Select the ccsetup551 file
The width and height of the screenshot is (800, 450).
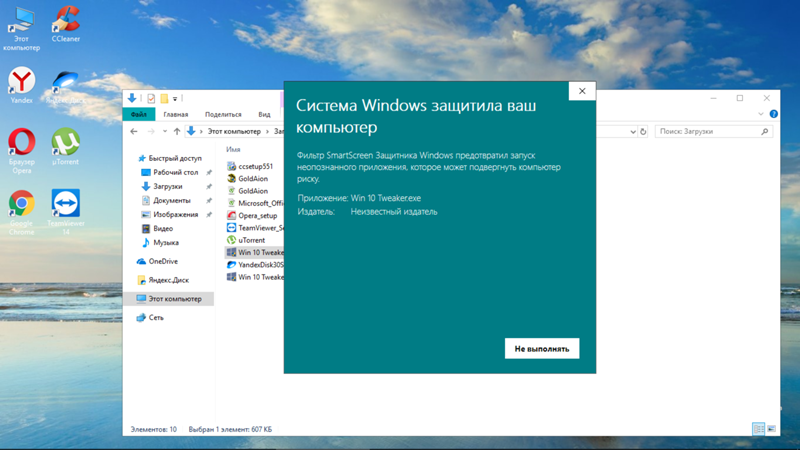coord(255,166)
